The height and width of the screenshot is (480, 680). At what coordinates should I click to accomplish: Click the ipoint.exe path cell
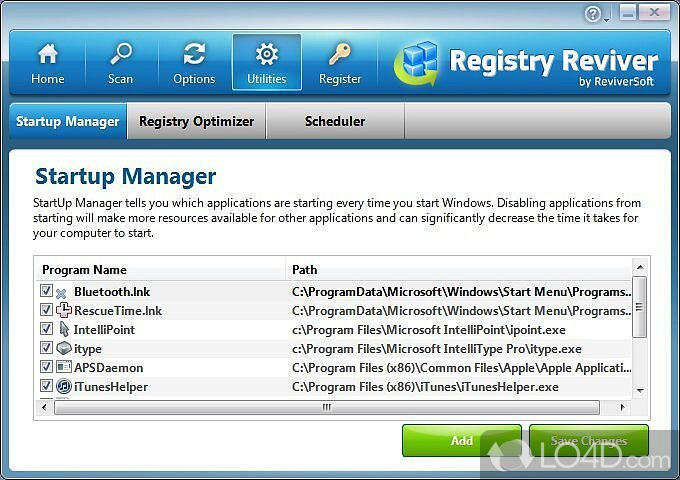click(429, 330)
